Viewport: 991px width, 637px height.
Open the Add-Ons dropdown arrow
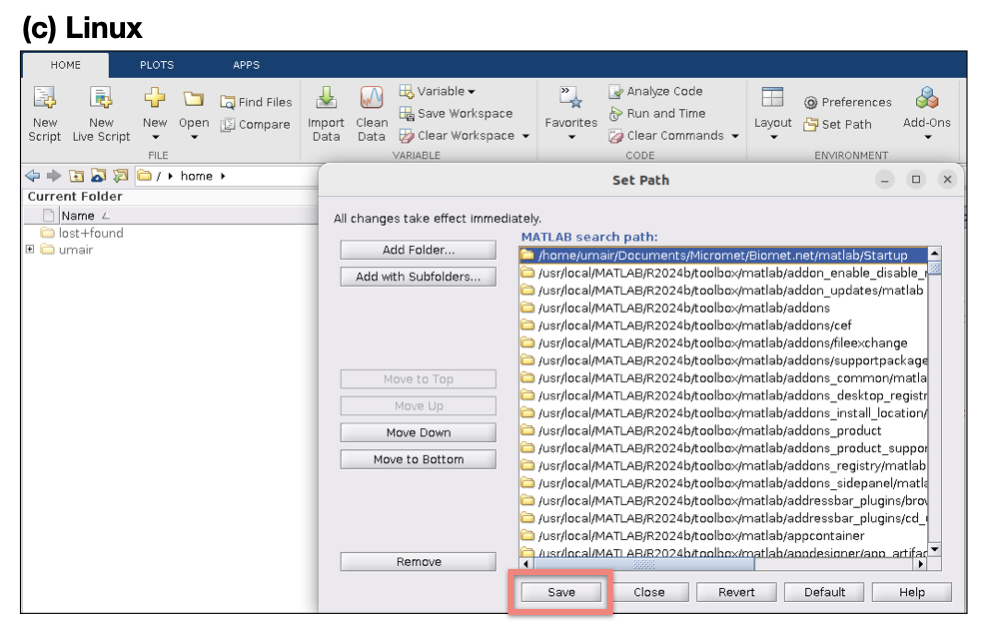click(x=927, y=137)
